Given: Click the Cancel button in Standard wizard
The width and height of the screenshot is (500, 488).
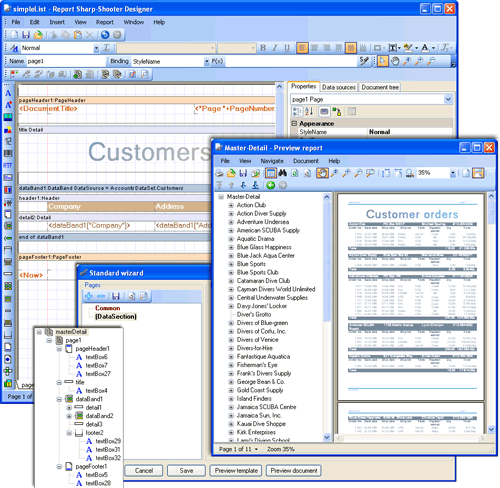Looking at the screenshot, I should tap(144, 471).
